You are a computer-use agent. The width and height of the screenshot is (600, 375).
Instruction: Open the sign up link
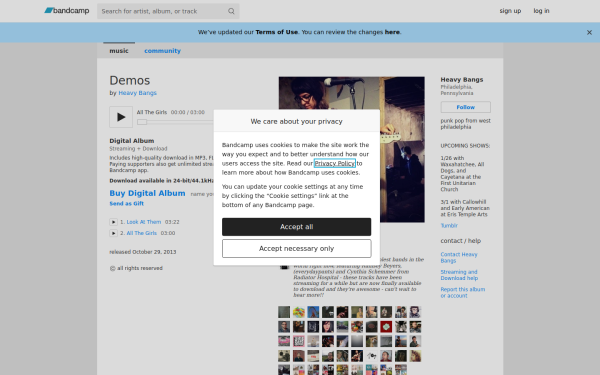(x=510, y=11)
